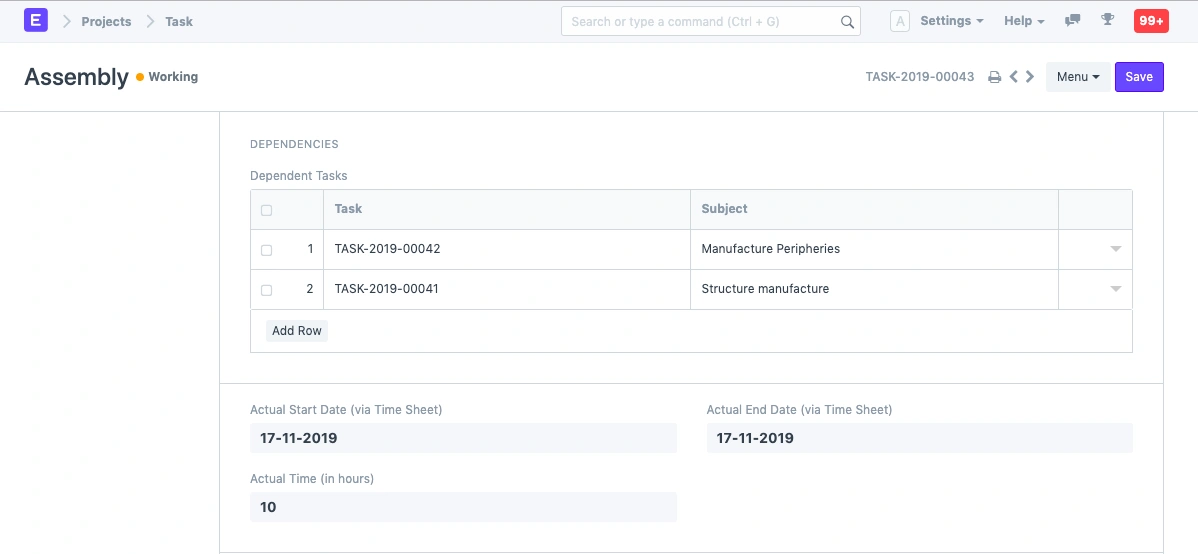Screen dimensions: 1198x554
Task: Open the Help menu
Action: click(x=1023, y=21)
